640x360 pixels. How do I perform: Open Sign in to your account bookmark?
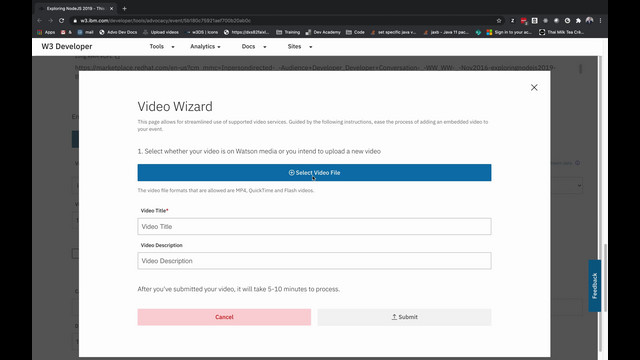[x=509, y=32]
